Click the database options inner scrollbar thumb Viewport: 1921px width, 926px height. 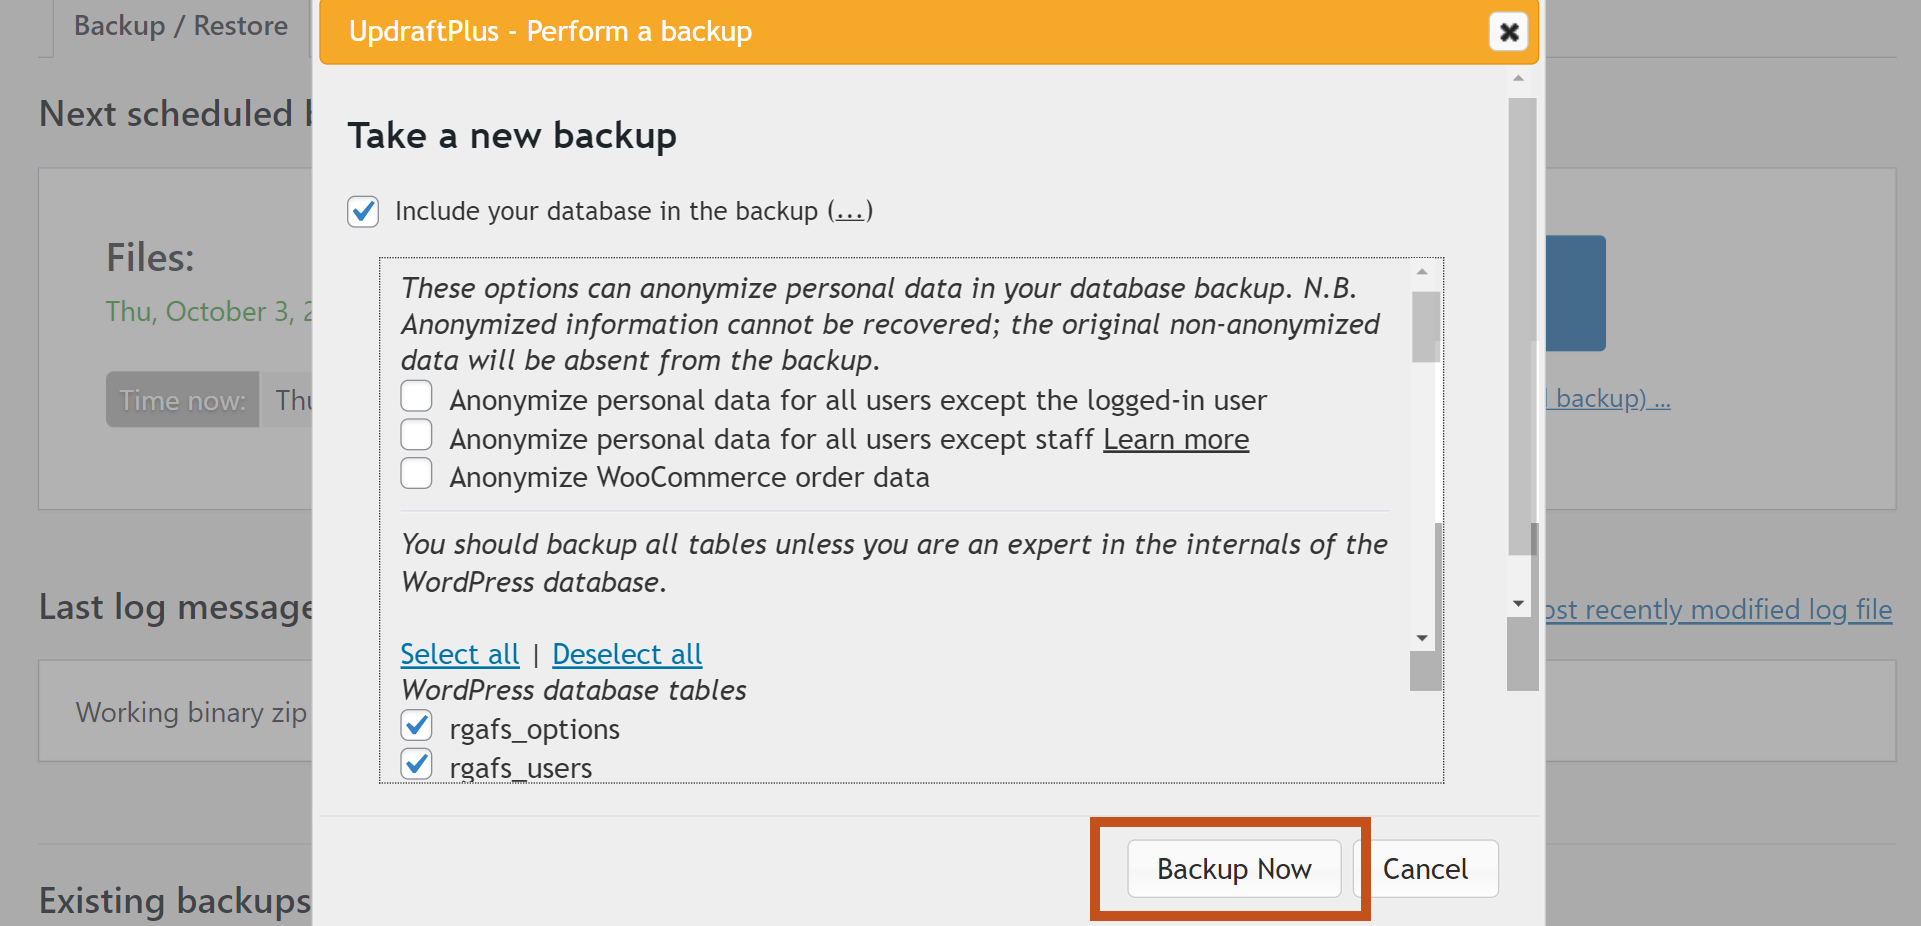click(1425, 327)
